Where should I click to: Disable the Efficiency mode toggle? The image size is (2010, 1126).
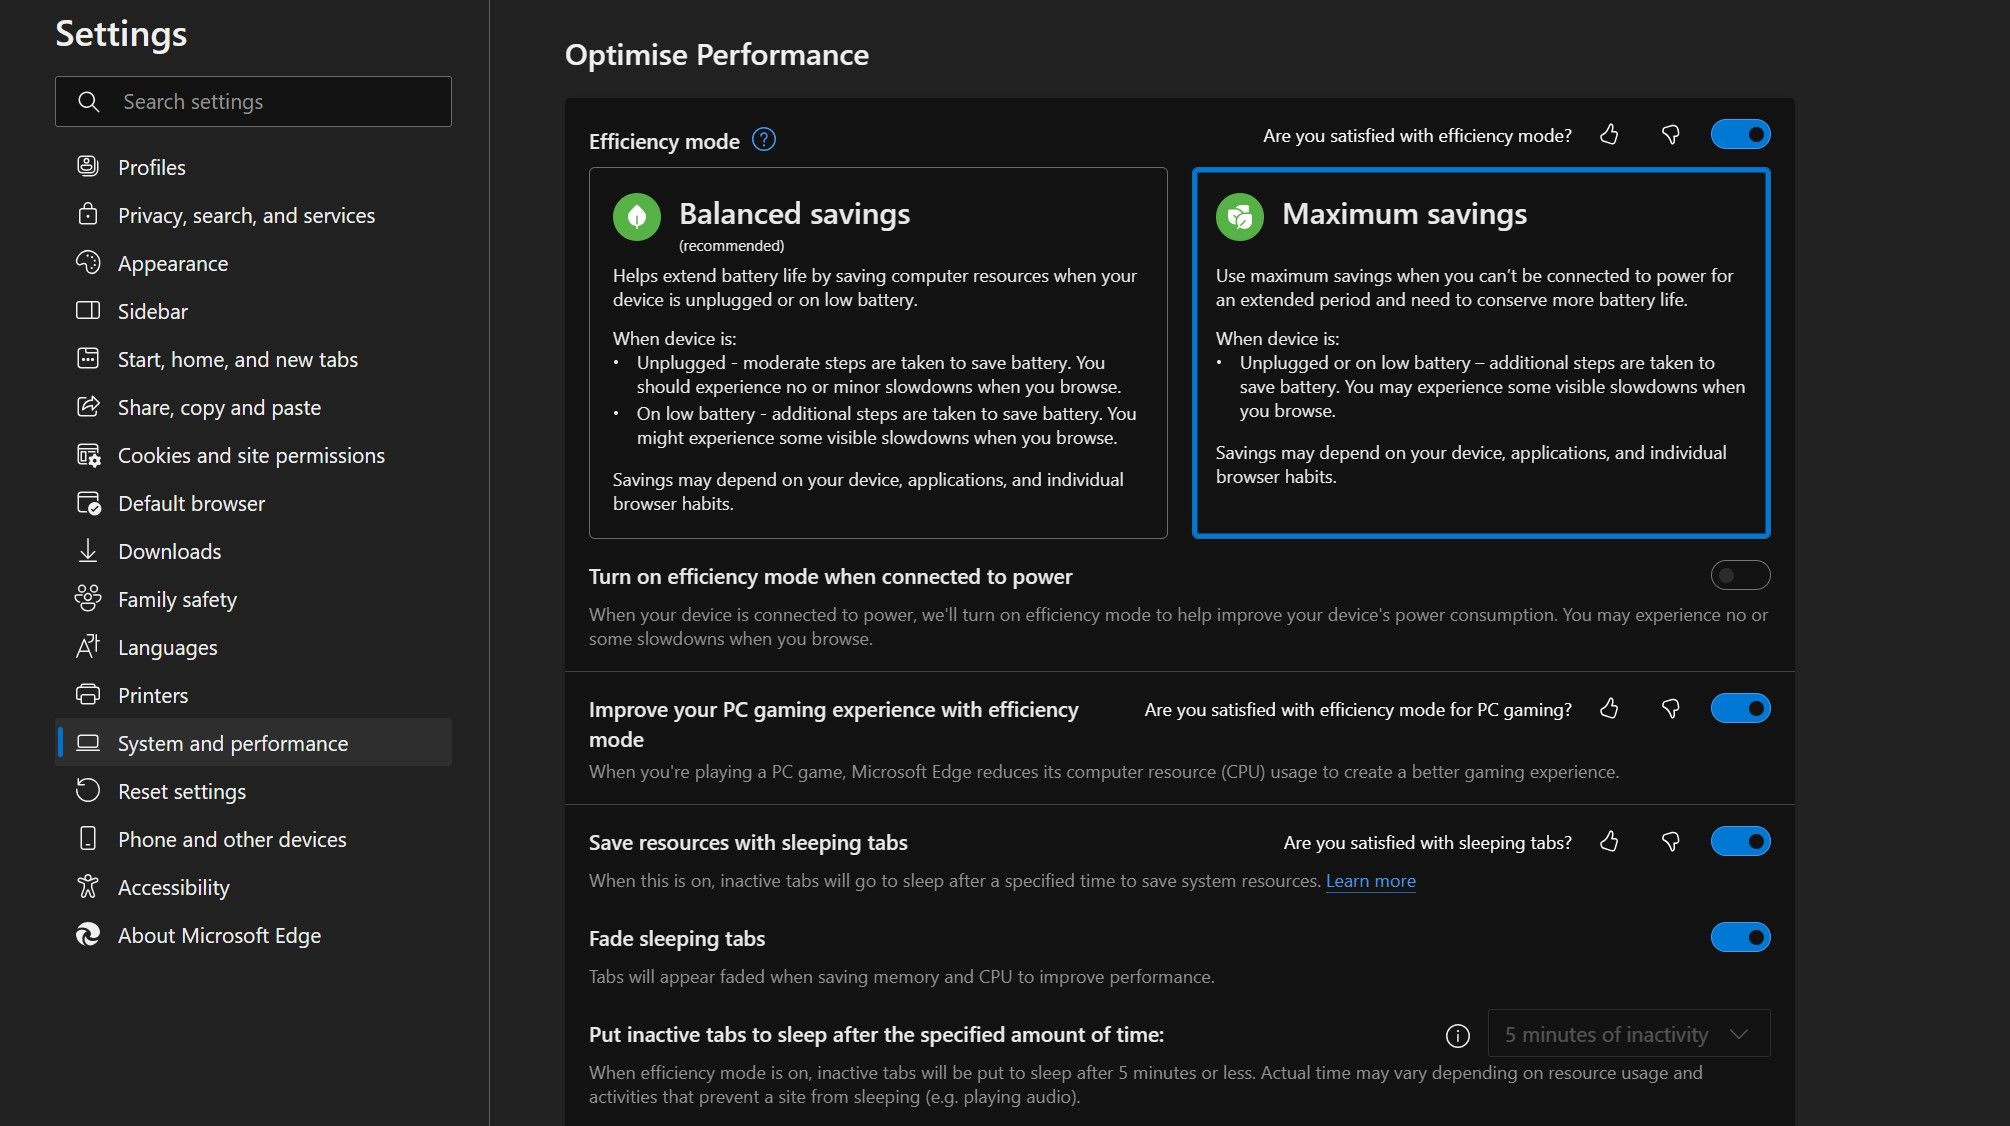pyautogui.click(x=1740, y=134)
